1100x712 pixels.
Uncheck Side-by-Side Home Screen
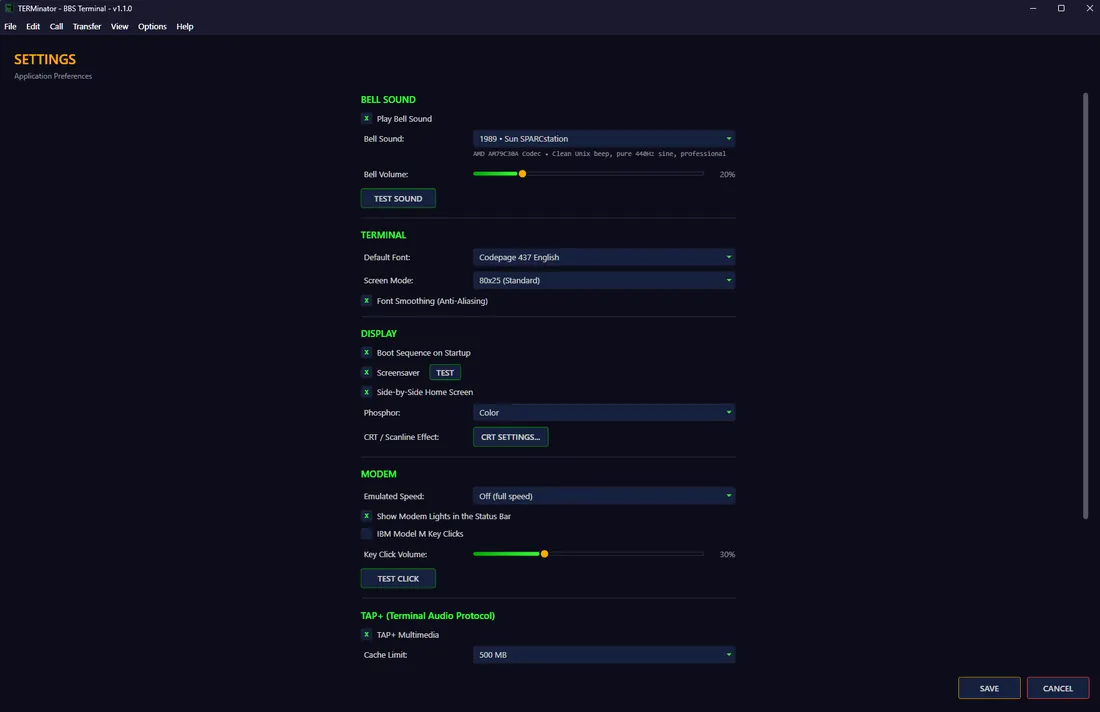pyautogui.click(x=366, y=392)
